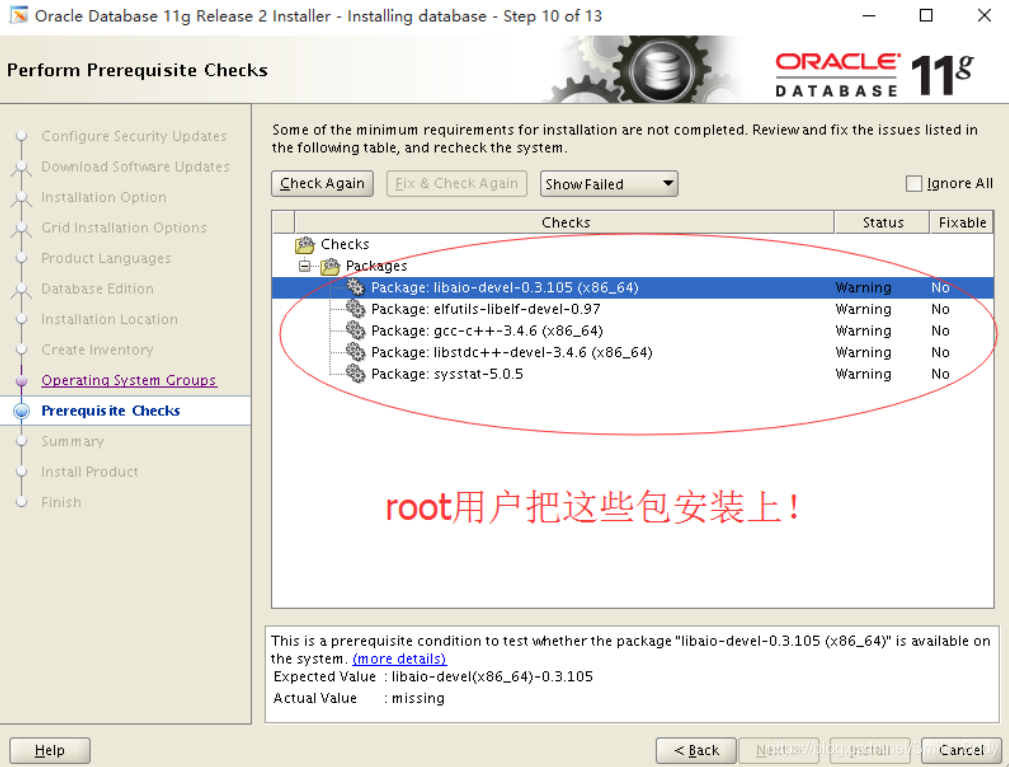Click the Operating System Groups step bullet

[21, 380]
